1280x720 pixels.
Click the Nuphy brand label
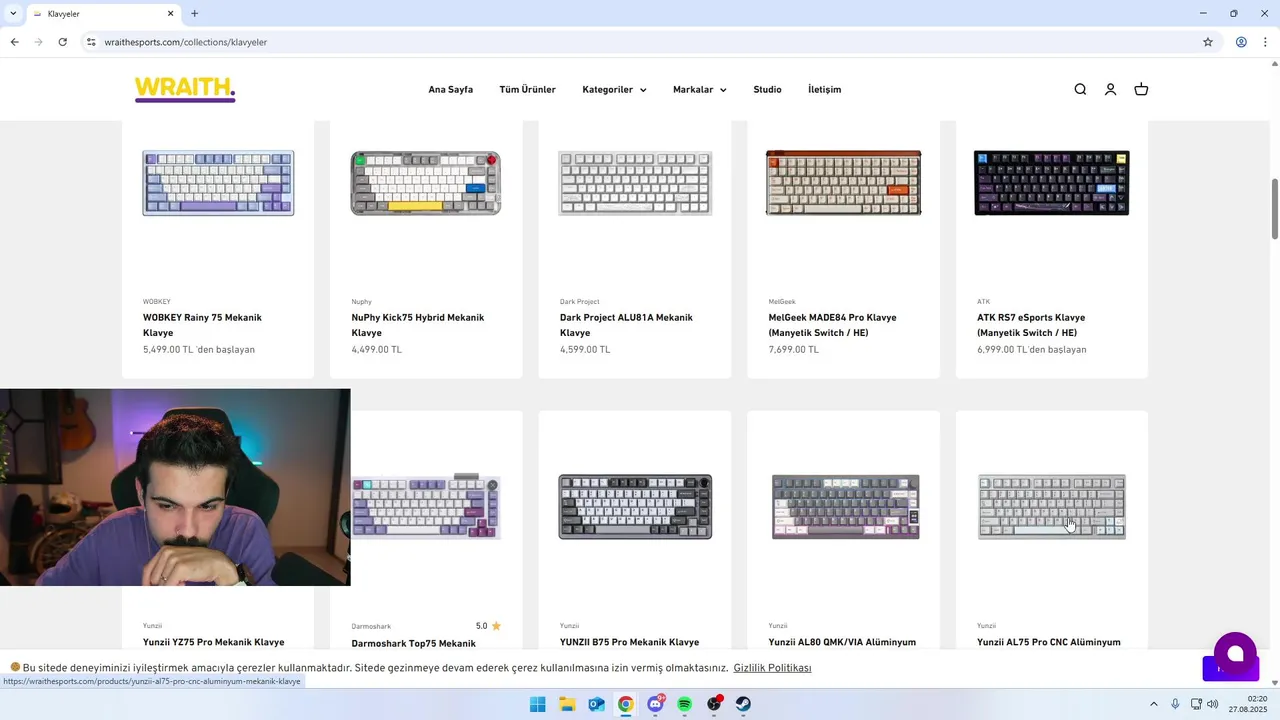point(361,301)
